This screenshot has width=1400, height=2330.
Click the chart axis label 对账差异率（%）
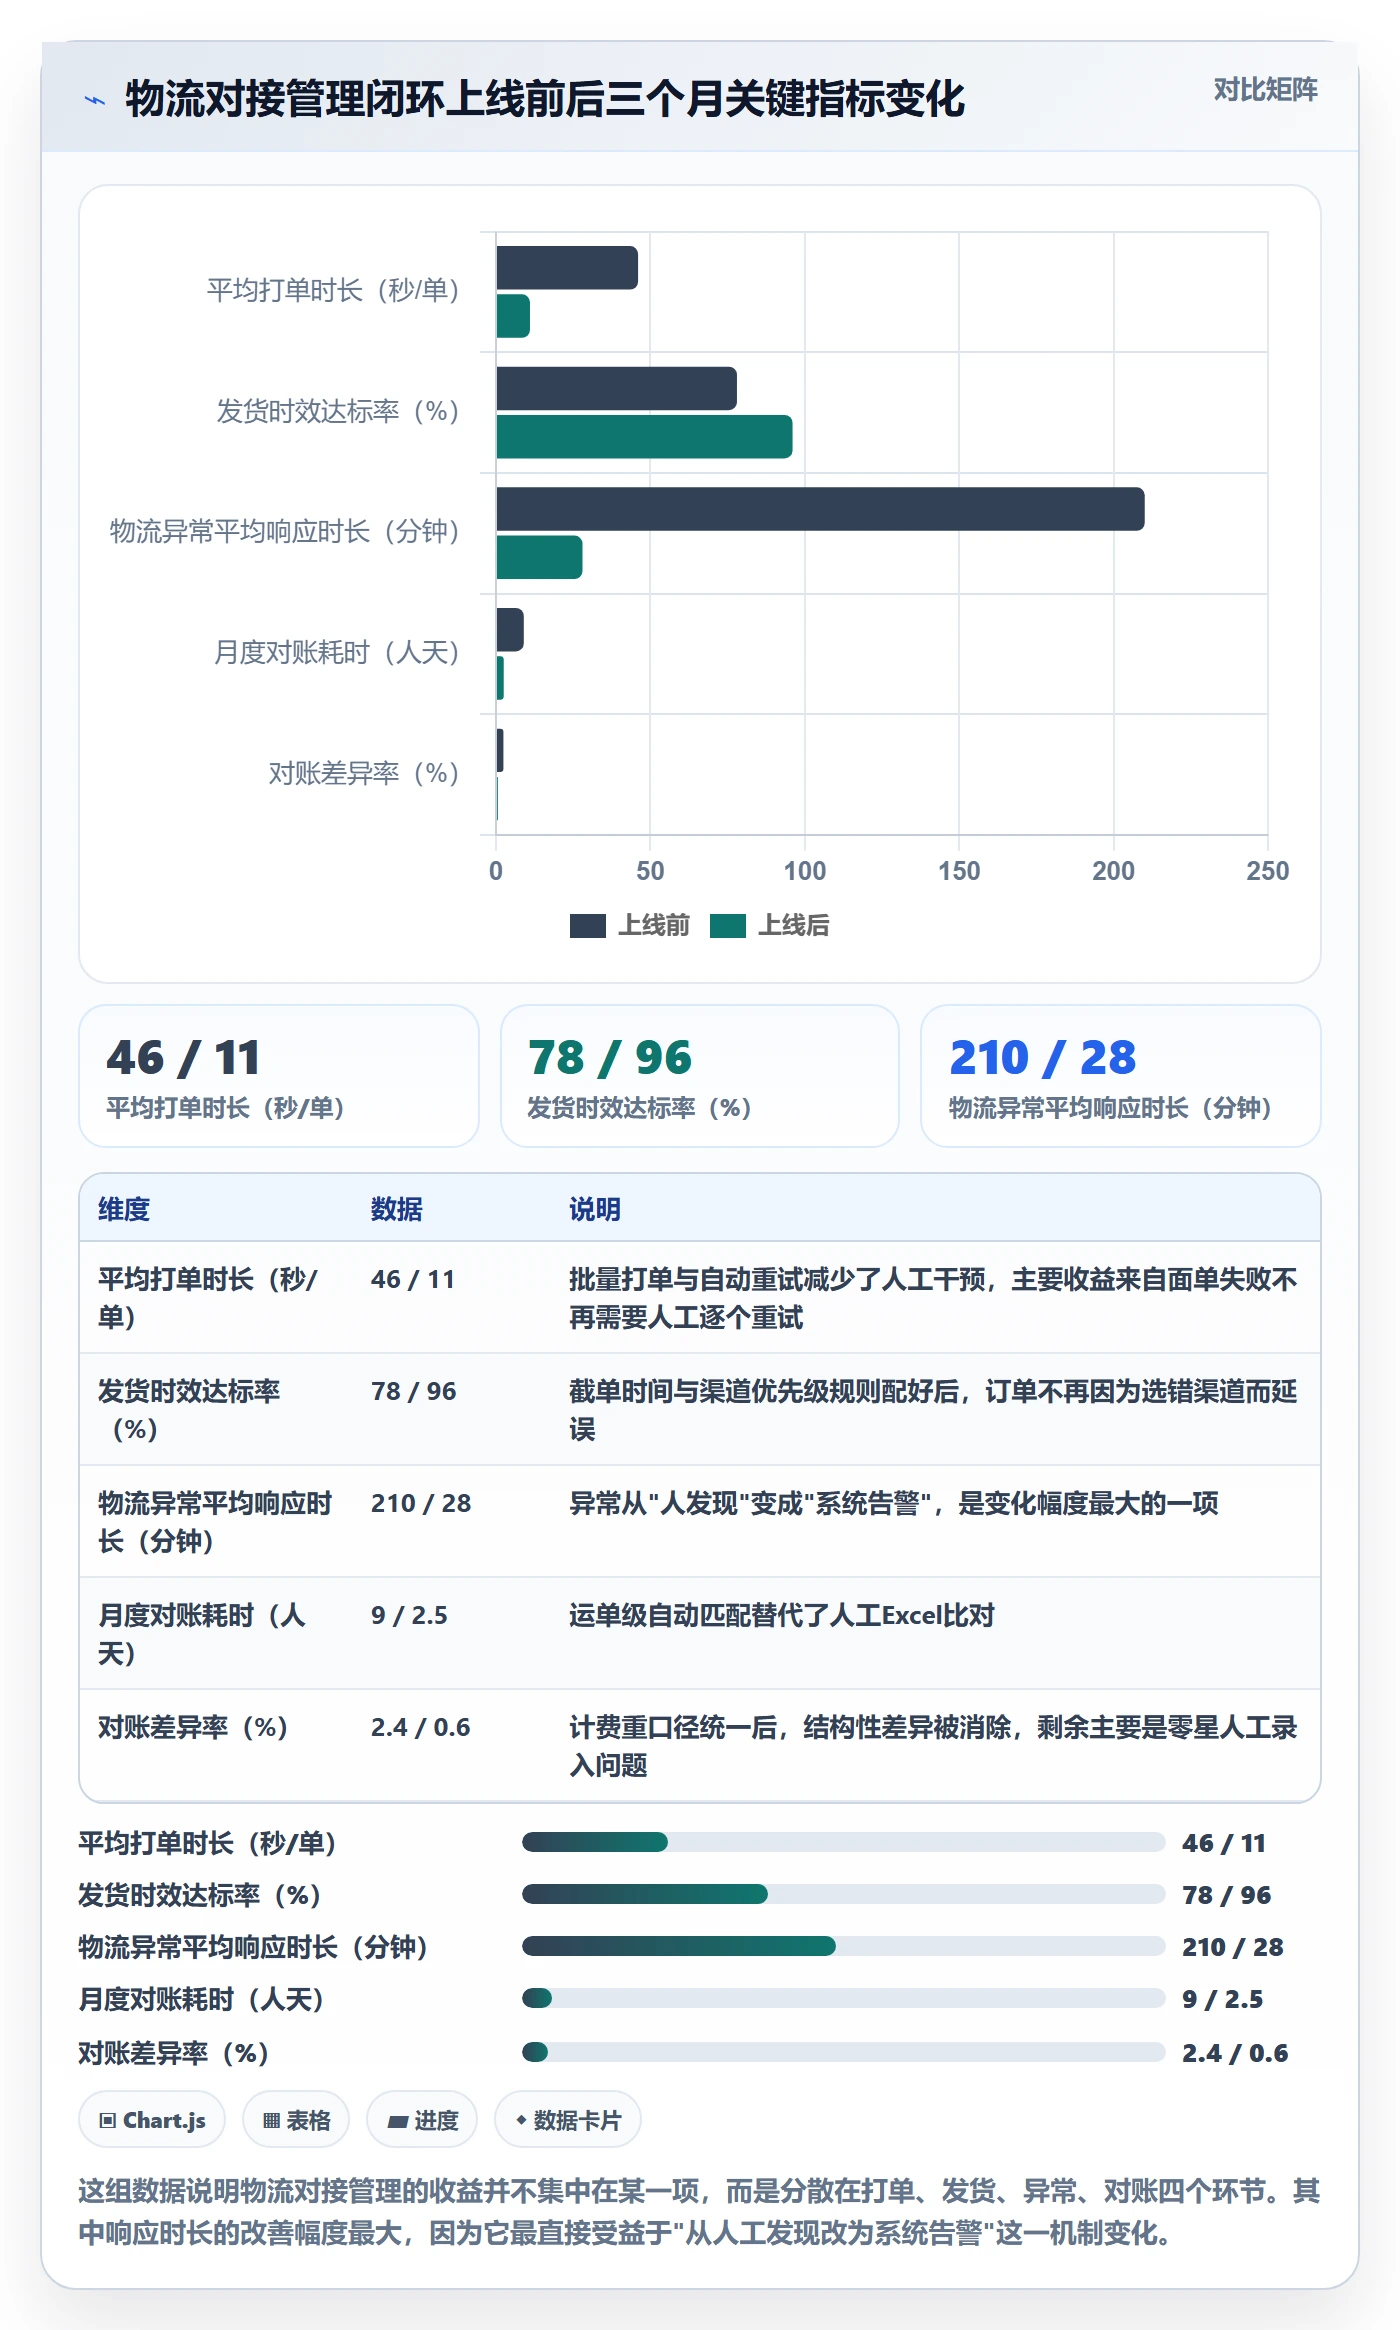(x=364, y=773)
